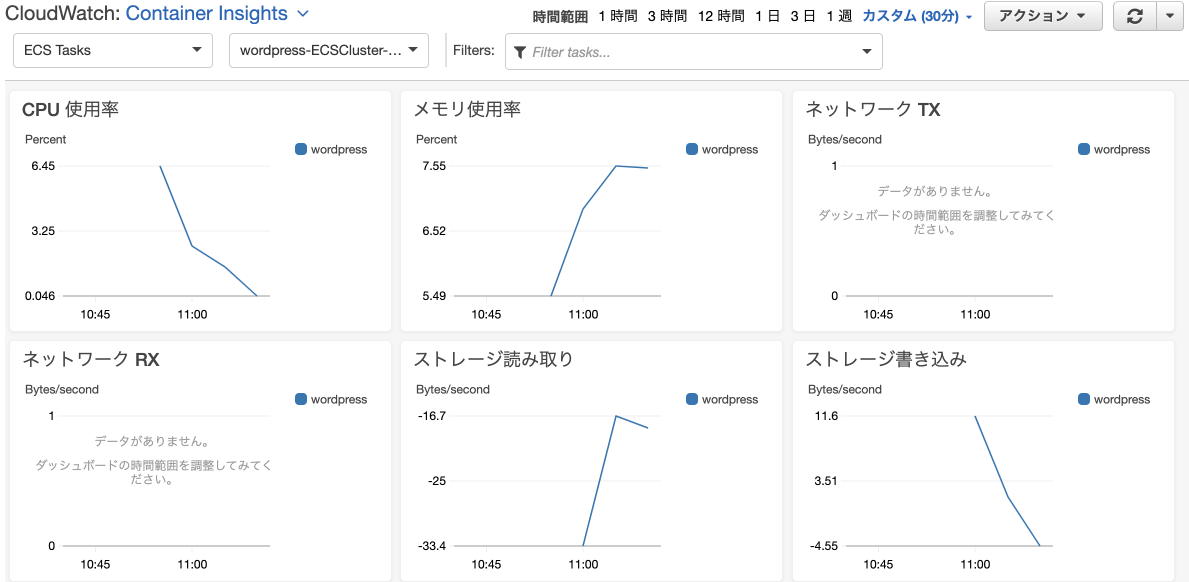Click the funnel filter icon
This screenshot has height=582, width=1189.
(x=519, y=52)
